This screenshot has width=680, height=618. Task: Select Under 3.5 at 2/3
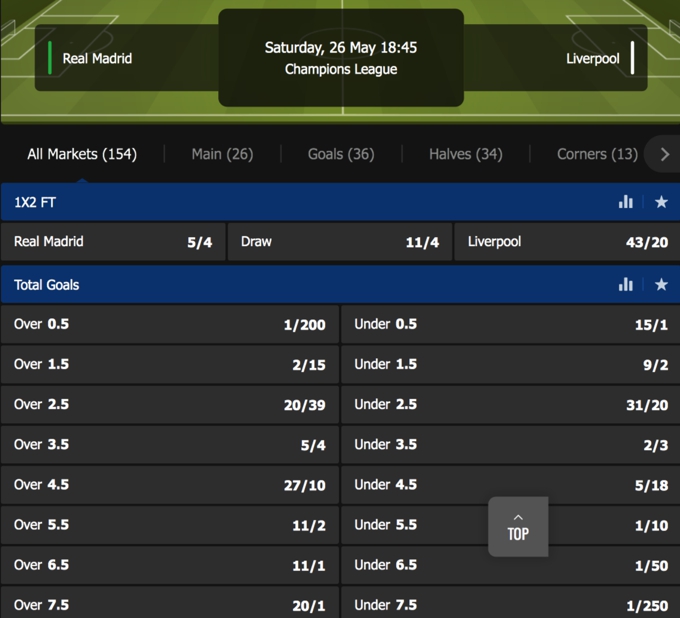click(510, 445)
